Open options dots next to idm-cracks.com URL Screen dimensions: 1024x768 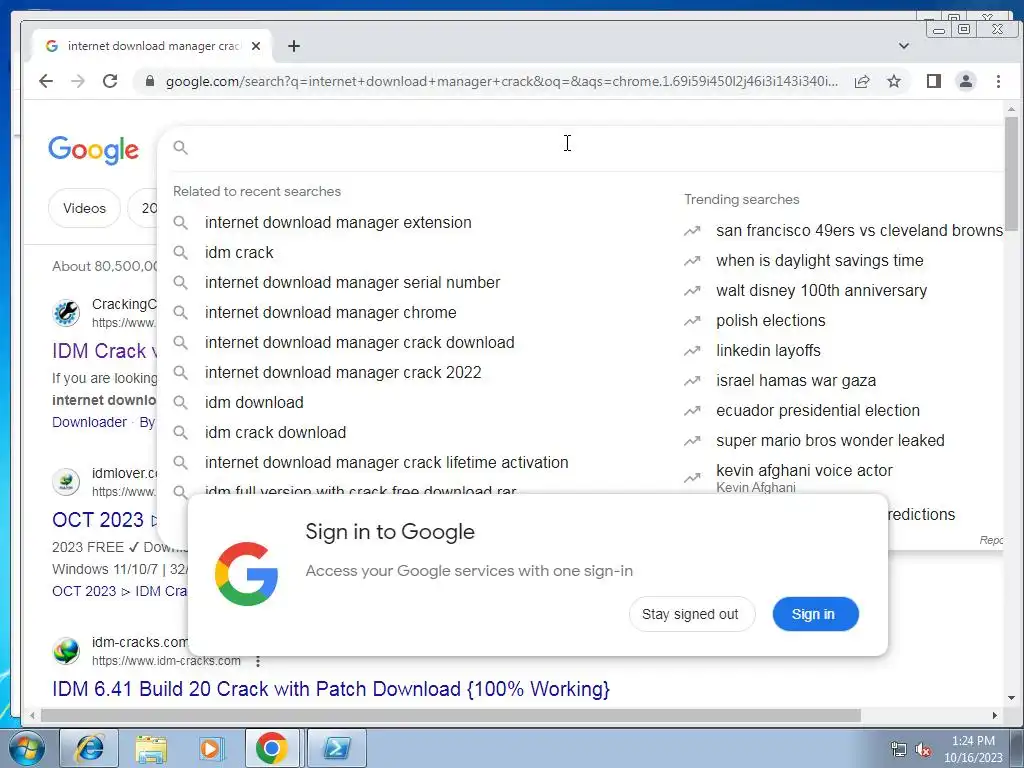(x=258, y=661)
